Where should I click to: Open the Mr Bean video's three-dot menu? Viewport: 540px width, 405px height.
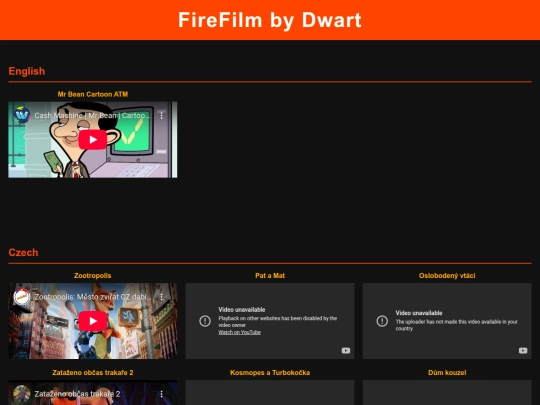tap(162, 115)
